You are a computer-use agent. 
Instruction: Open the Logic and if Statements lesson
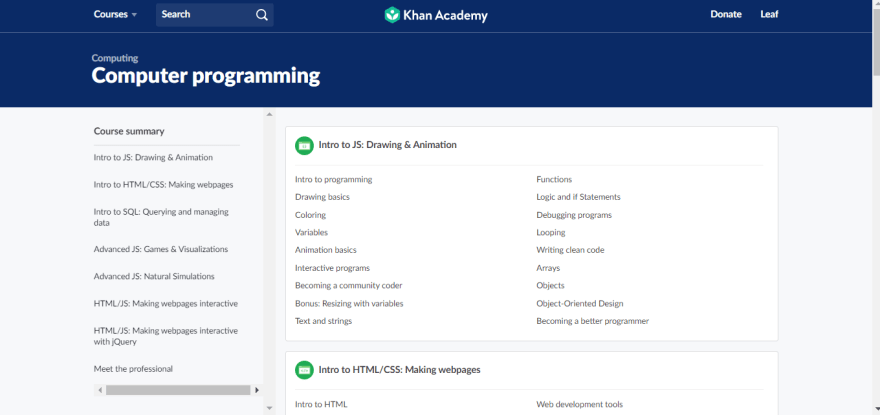tap(578, 197)
